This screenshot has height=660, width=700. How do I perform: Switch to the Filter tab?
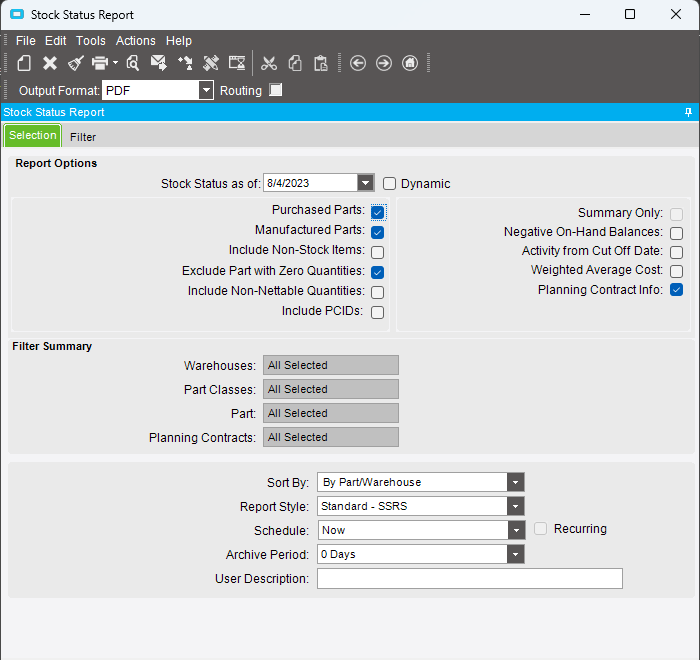83,137
